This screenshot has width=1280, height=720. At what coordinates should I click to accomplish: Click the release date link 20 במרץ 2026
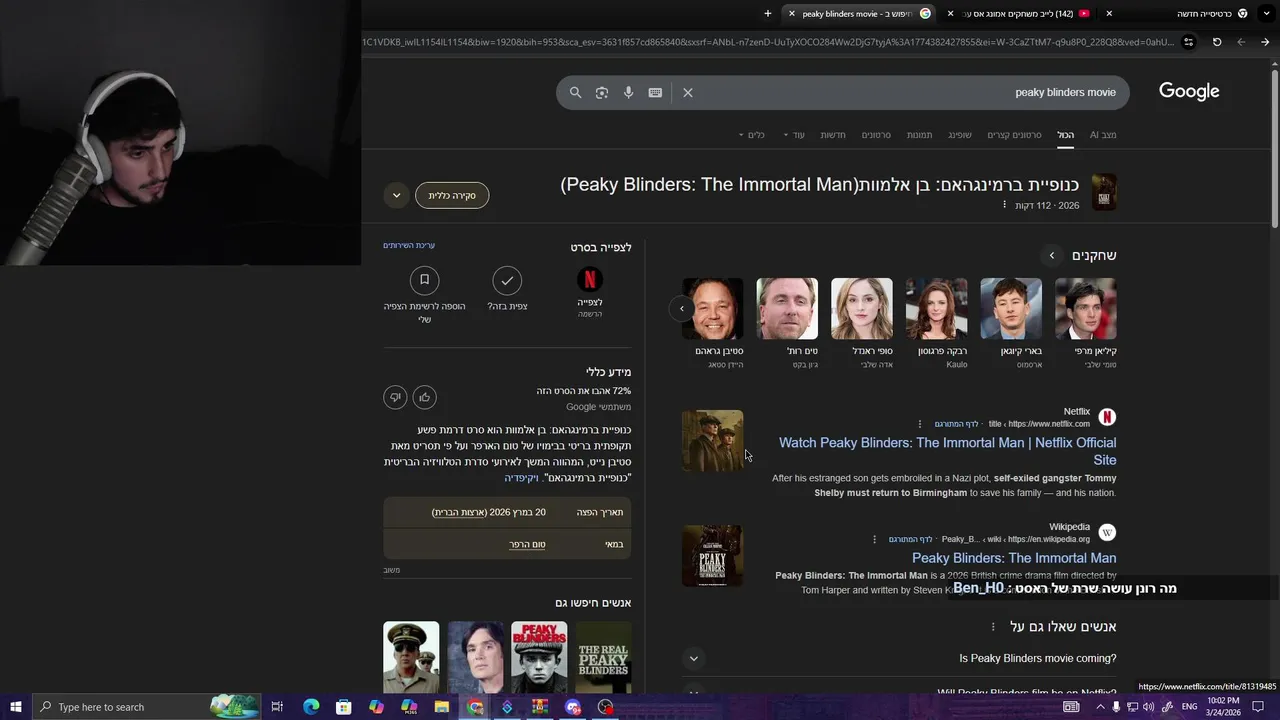[489, 512]
